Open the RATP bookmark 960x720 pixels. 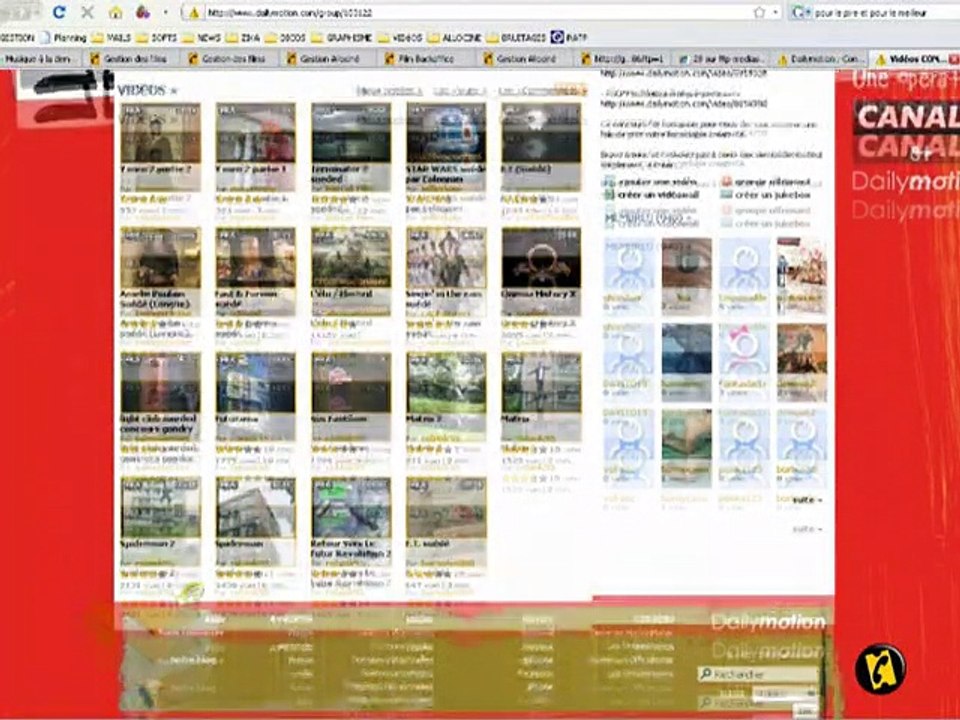point(569,38)
